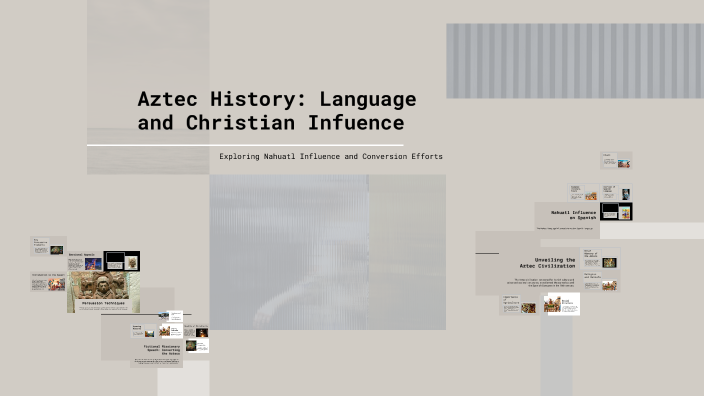Open the 'Social Structure' white slide thumbnail
The image size is (704, 396).
pyautogui.click(x=561, y=304)
